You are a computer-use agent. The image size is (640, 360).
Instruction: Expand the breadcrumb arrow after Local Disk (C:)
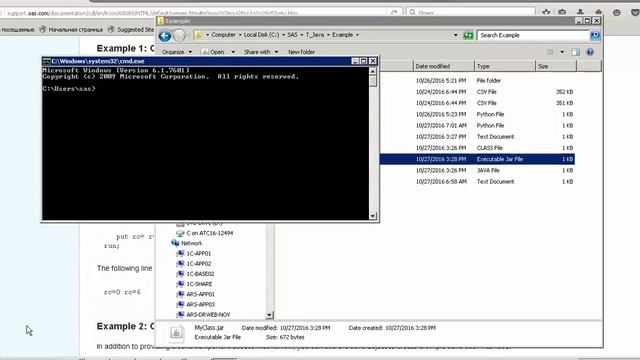[283, 35]
